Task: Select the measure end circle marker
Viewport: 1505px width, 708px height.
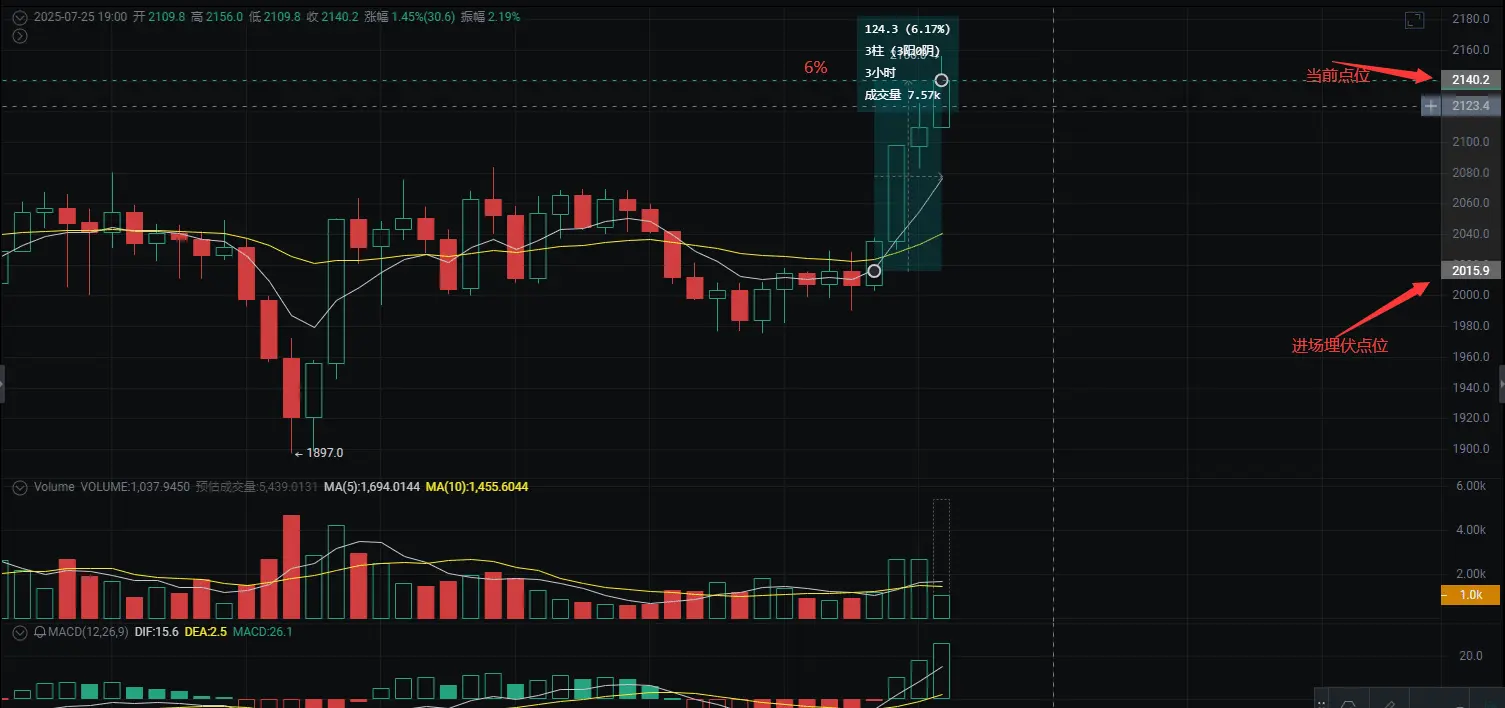Action: coord(941,80)
